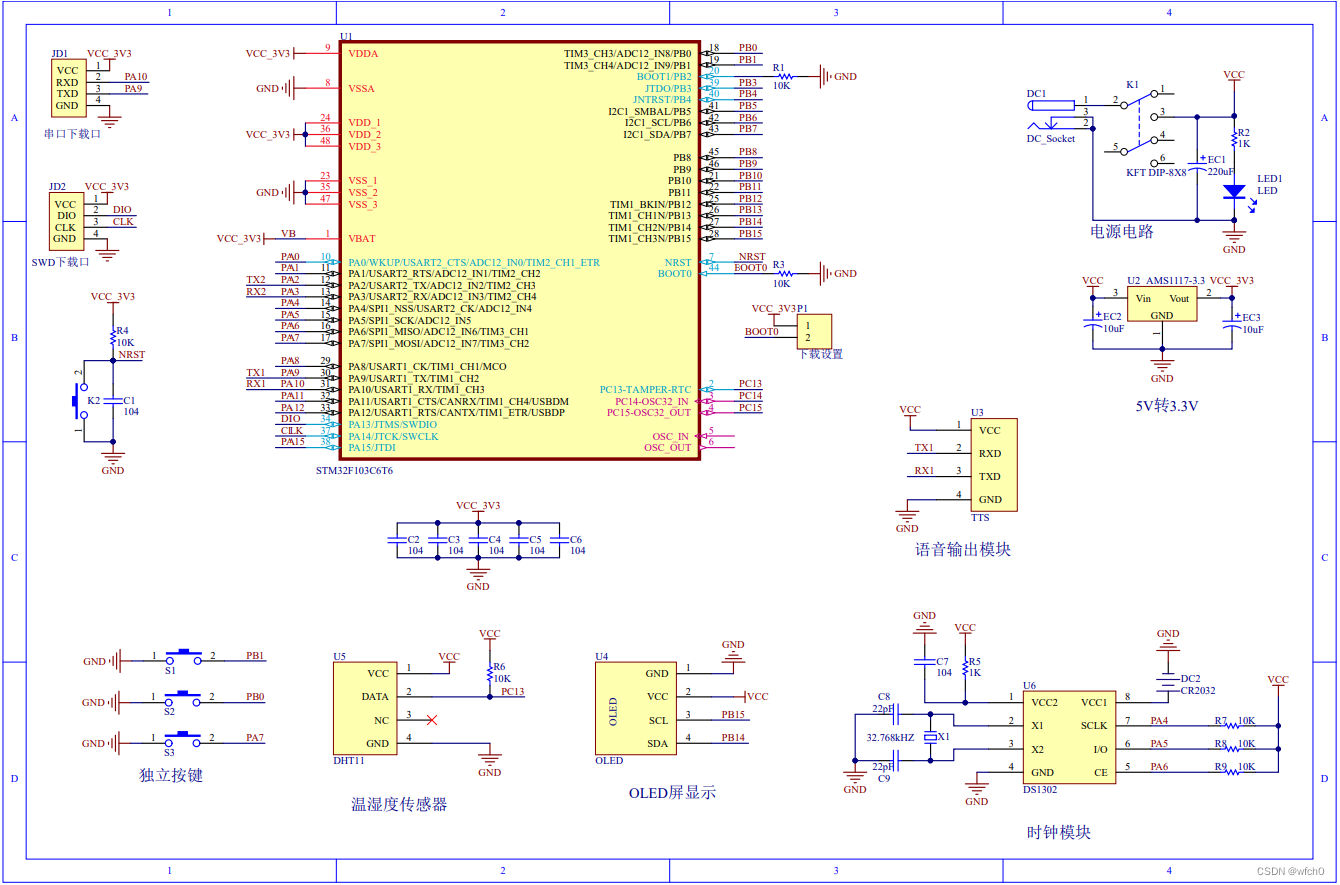Click the 'STM32F103C6T6' part name text

point(354,469)
